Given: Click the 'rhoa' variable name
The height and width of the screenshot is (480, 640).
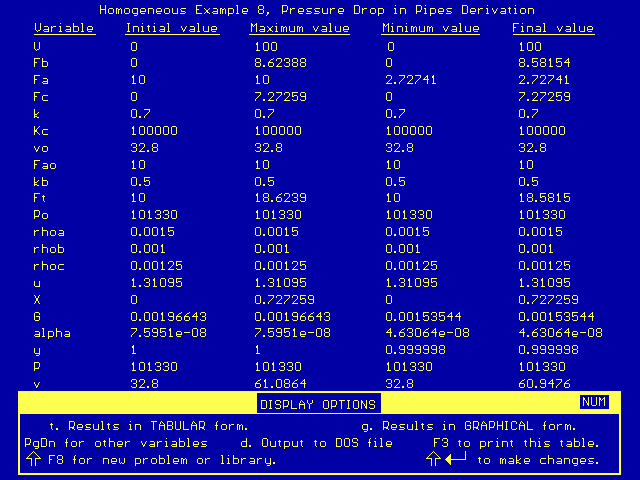Looking at the screenshot, I should (x=48, y=230).
